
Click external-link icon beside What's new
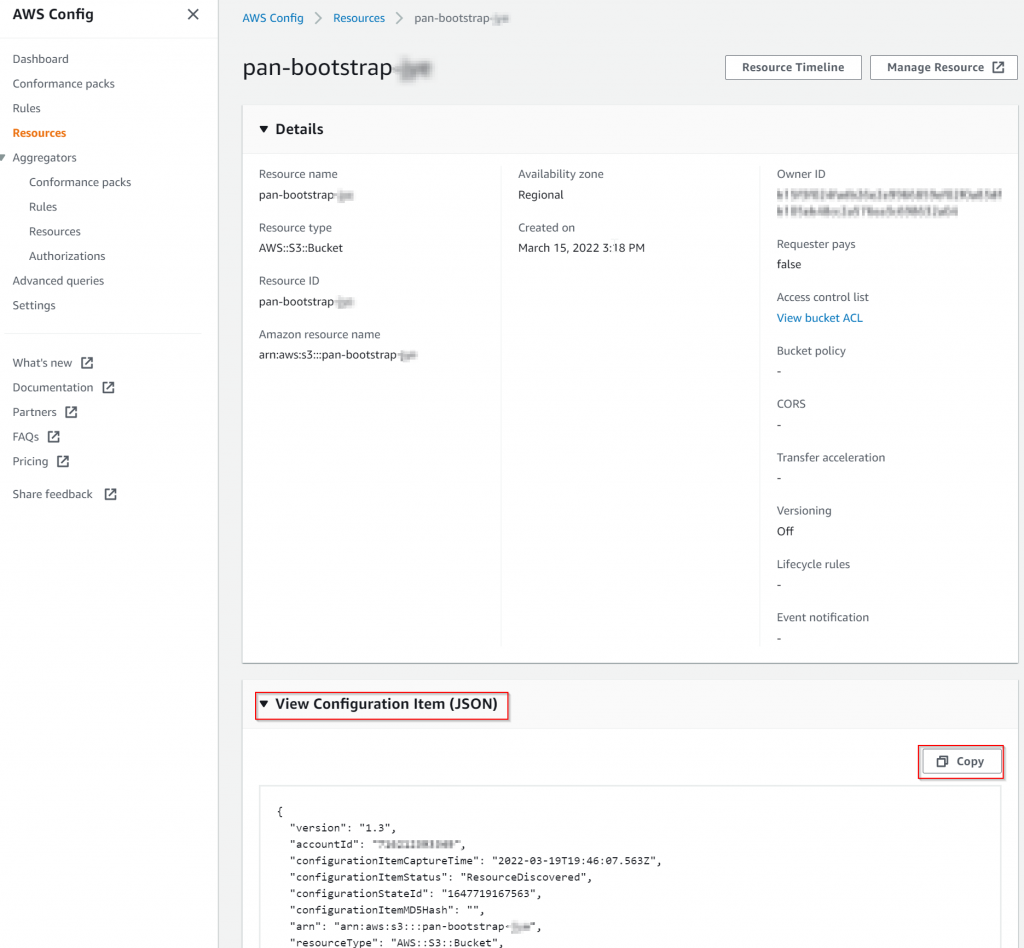click(x=87, y=362)
